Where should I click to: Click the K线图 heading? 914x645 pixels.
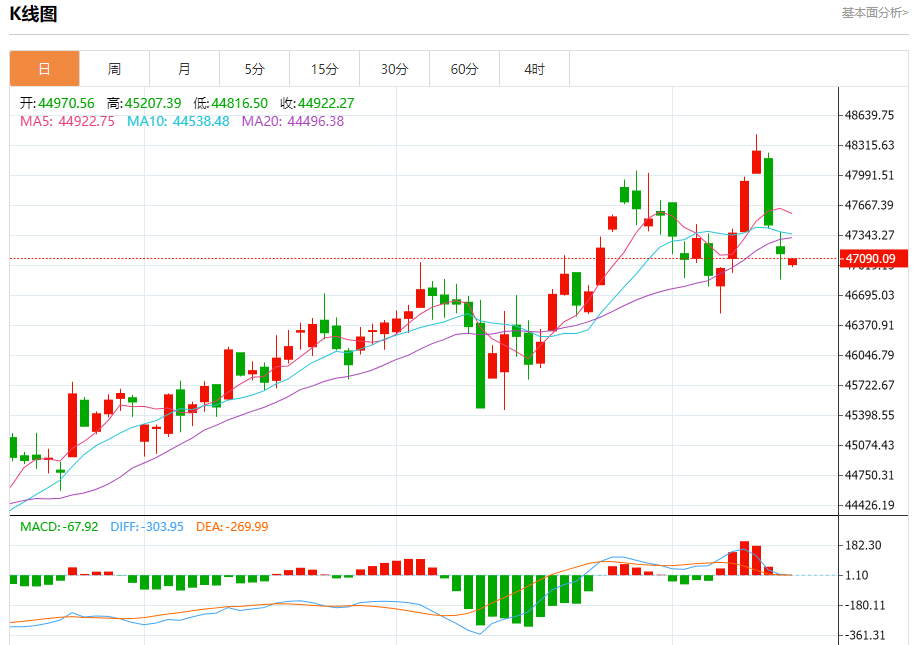click(x=33, y=14)
